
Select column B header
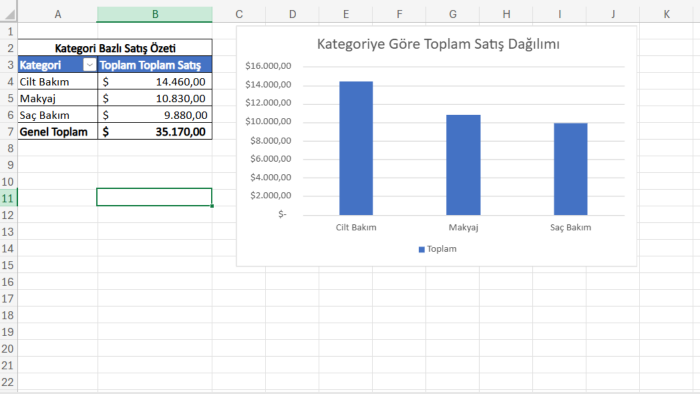[x=155, y=14]
